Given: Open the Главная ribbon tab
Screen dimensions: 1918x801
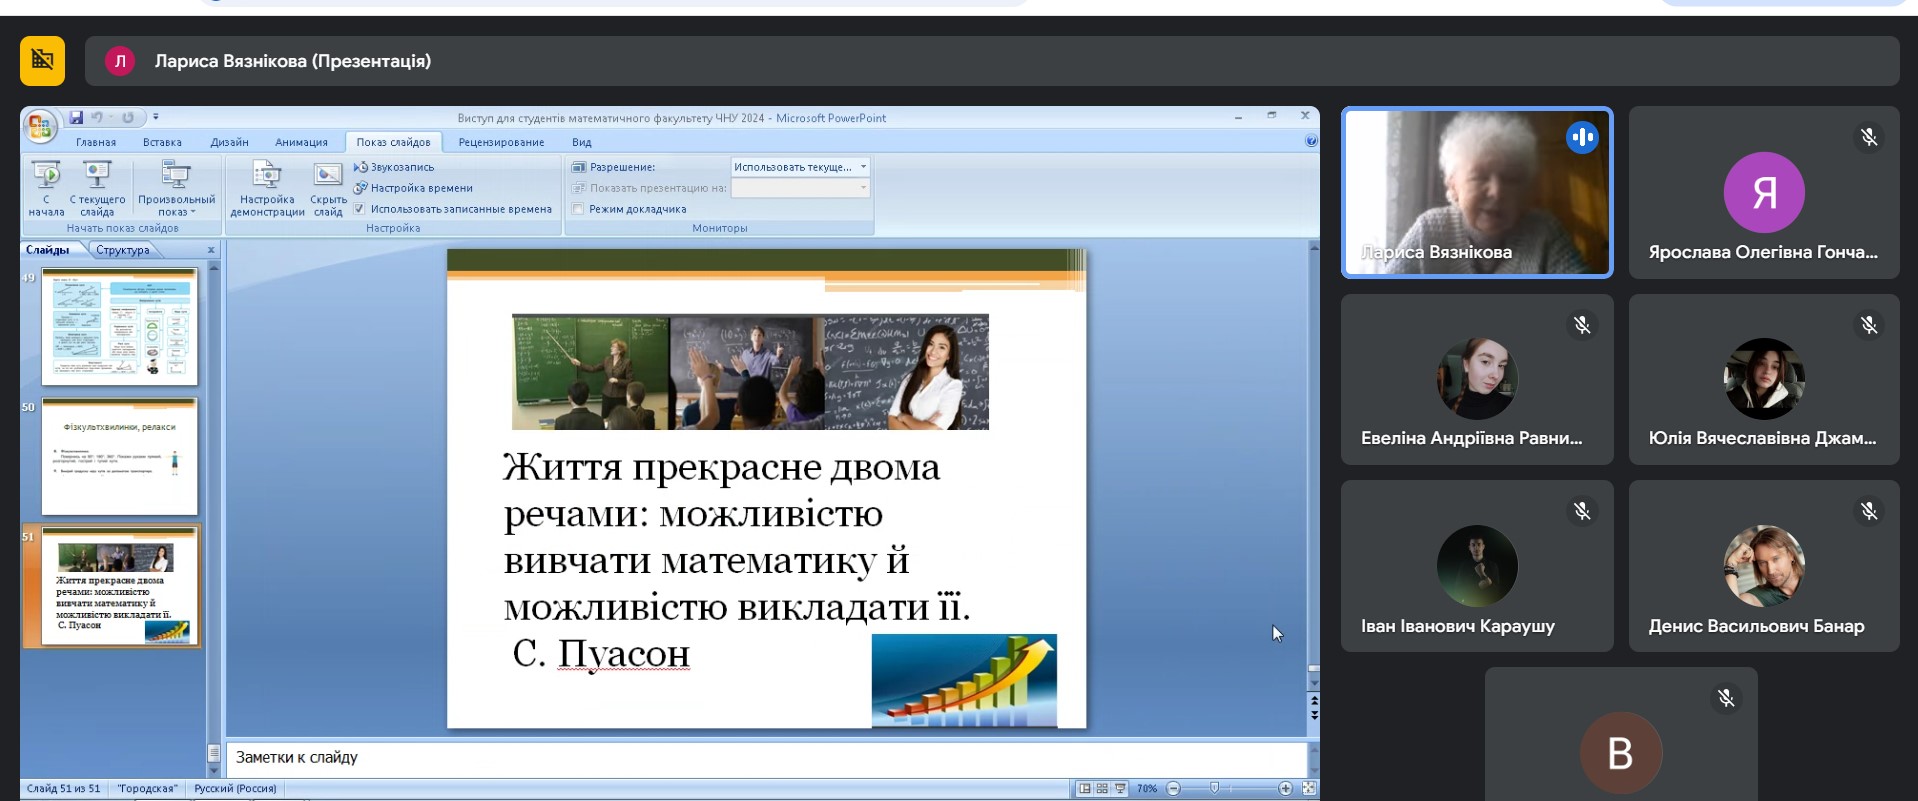Looking at the screenshot, I should point(96,142).
